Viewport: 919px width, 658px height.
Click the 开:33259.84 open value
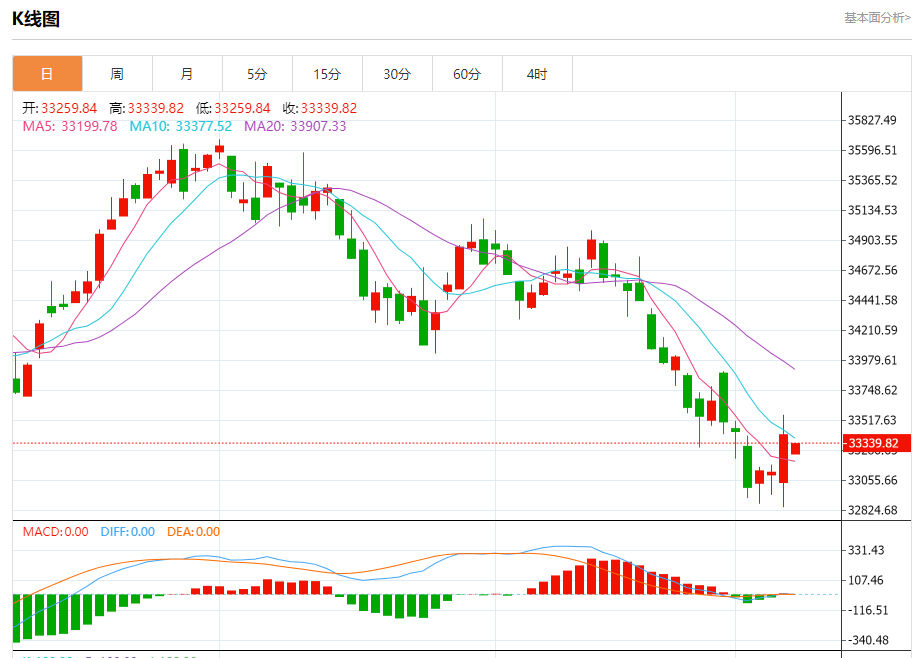60,108
